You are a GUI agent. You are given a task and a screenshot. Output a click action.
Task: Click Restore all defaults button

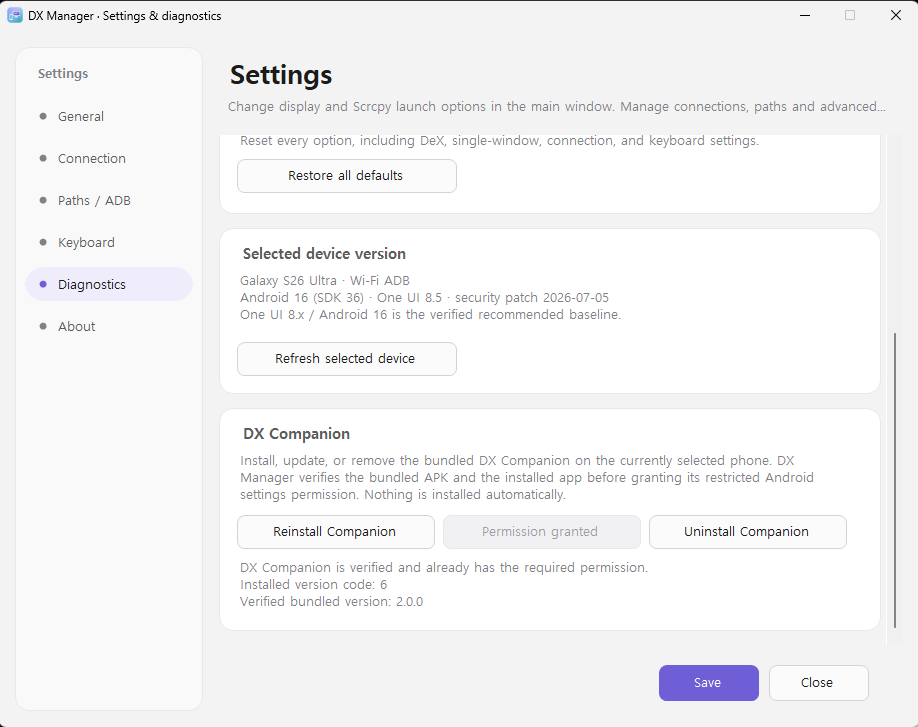tap(347, 176)
